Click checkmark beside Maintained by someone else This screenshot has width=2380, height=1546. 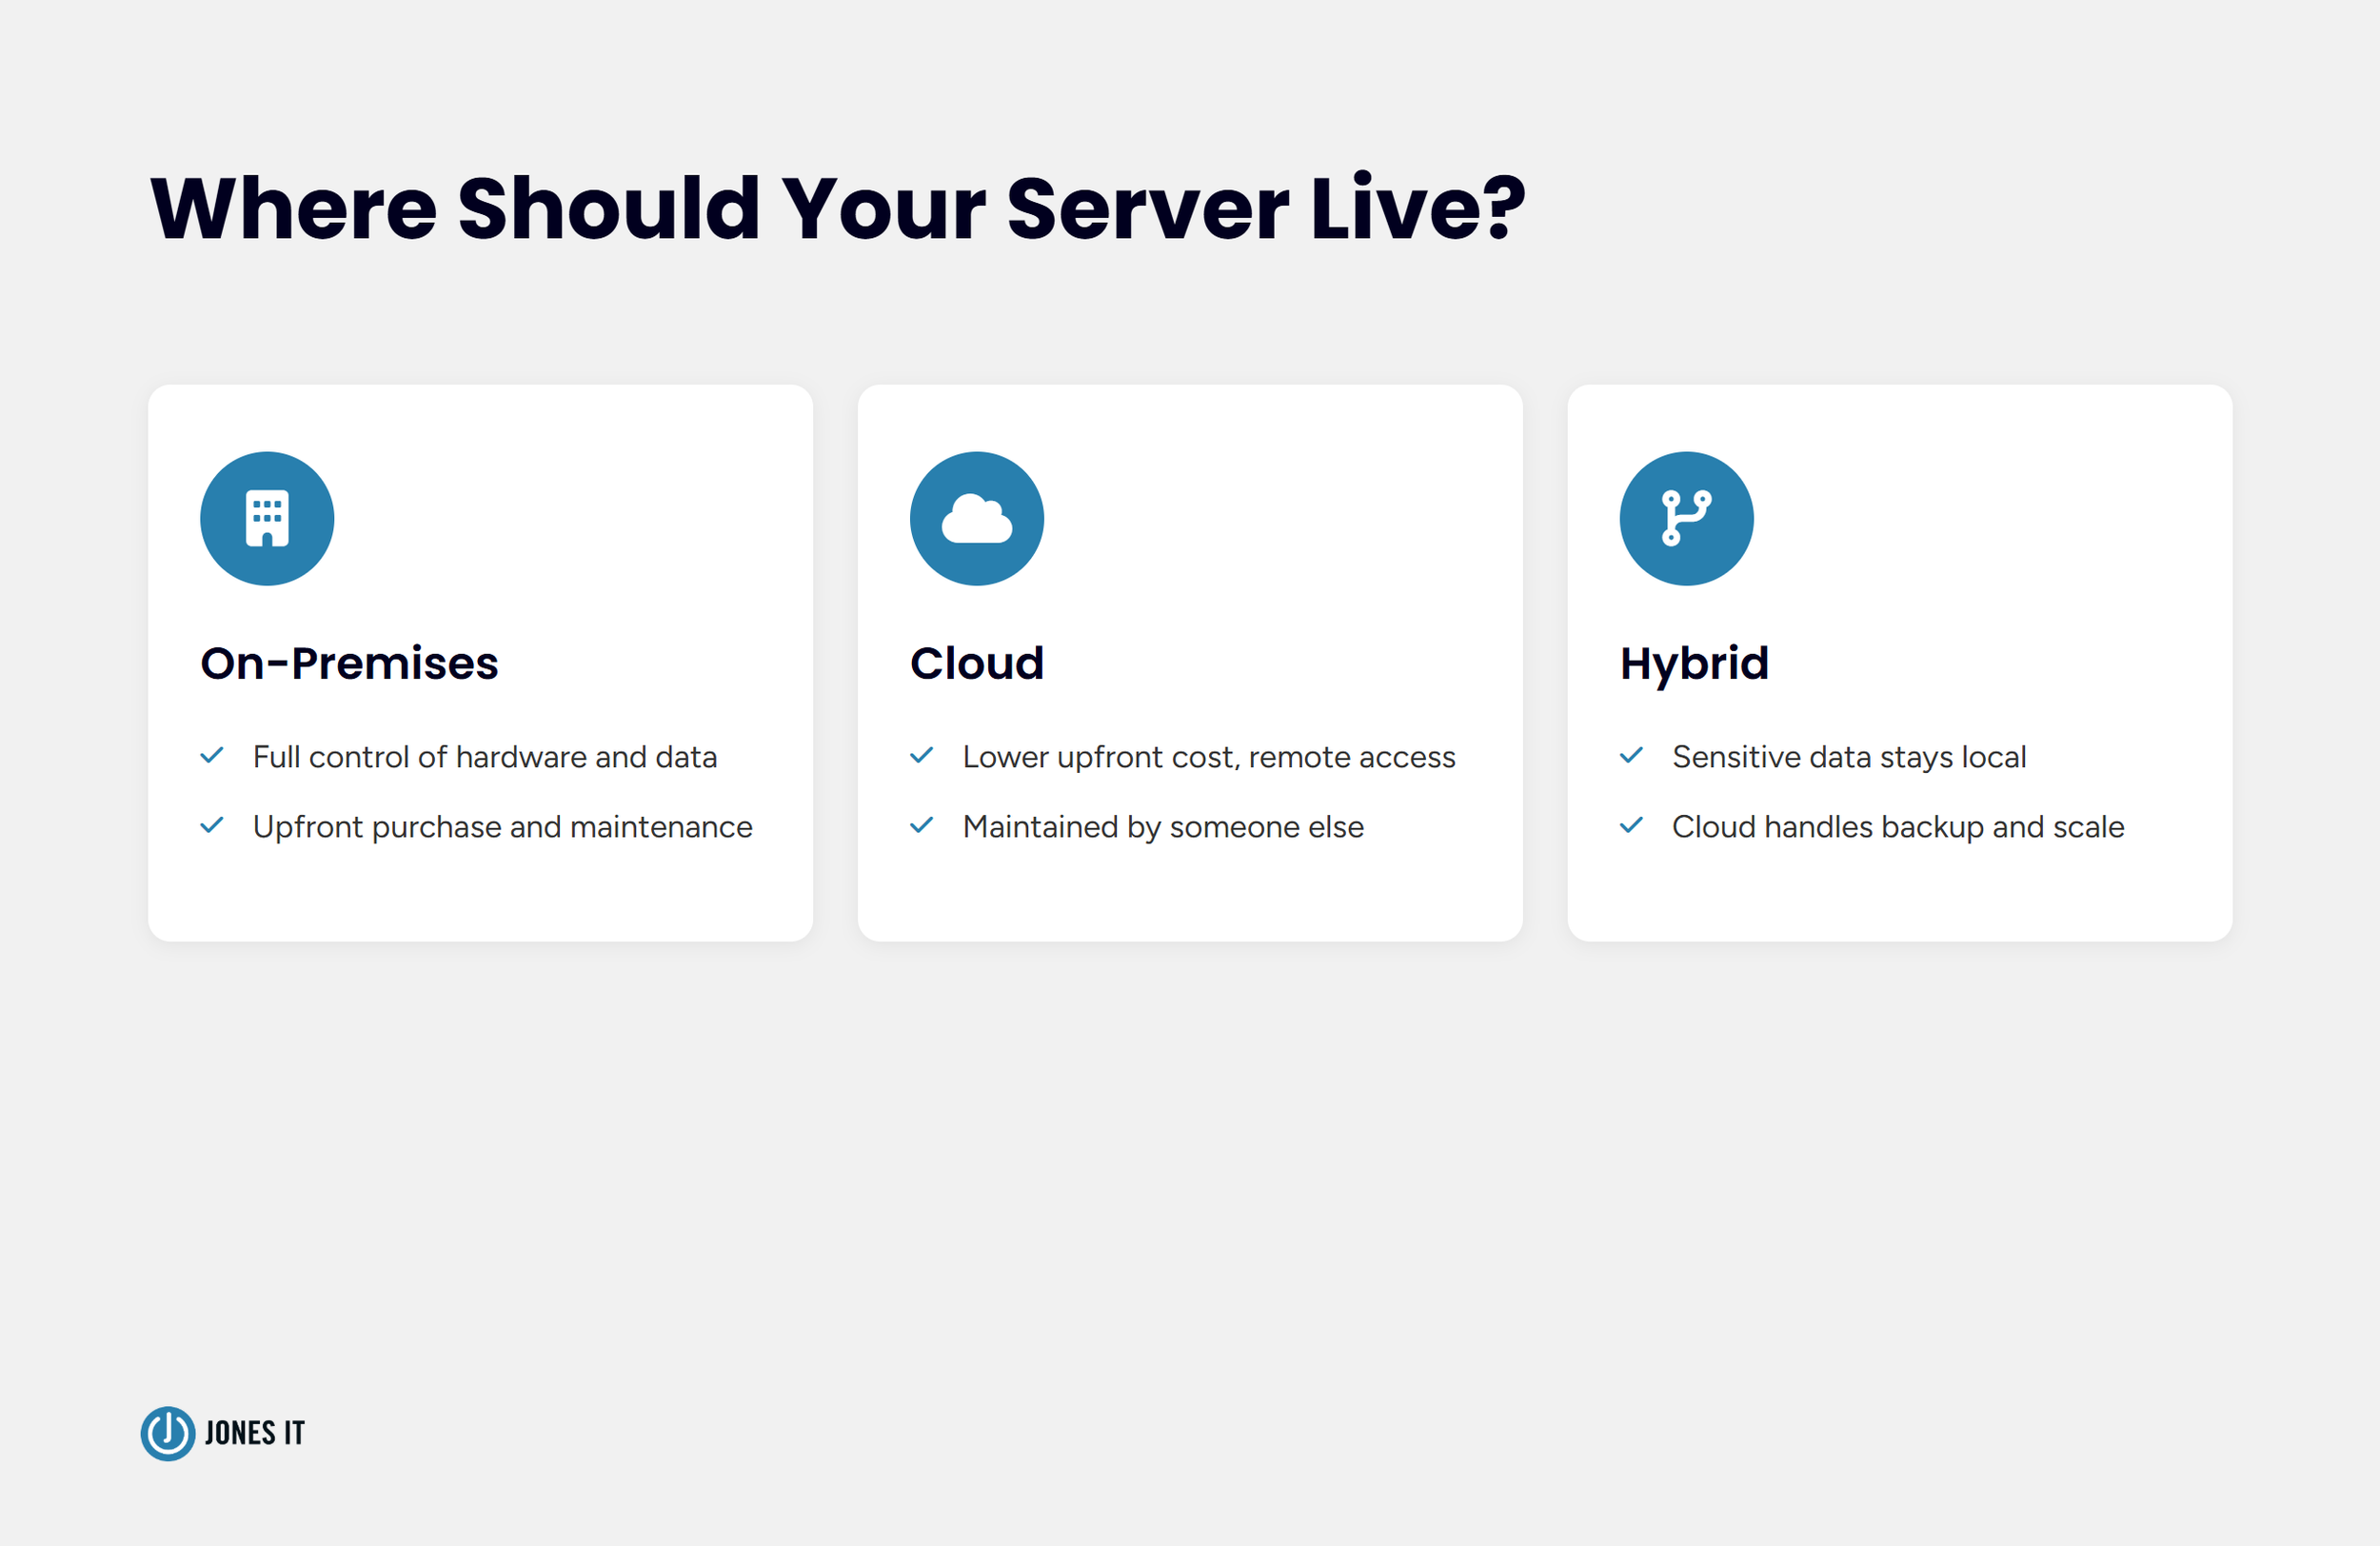922,826
